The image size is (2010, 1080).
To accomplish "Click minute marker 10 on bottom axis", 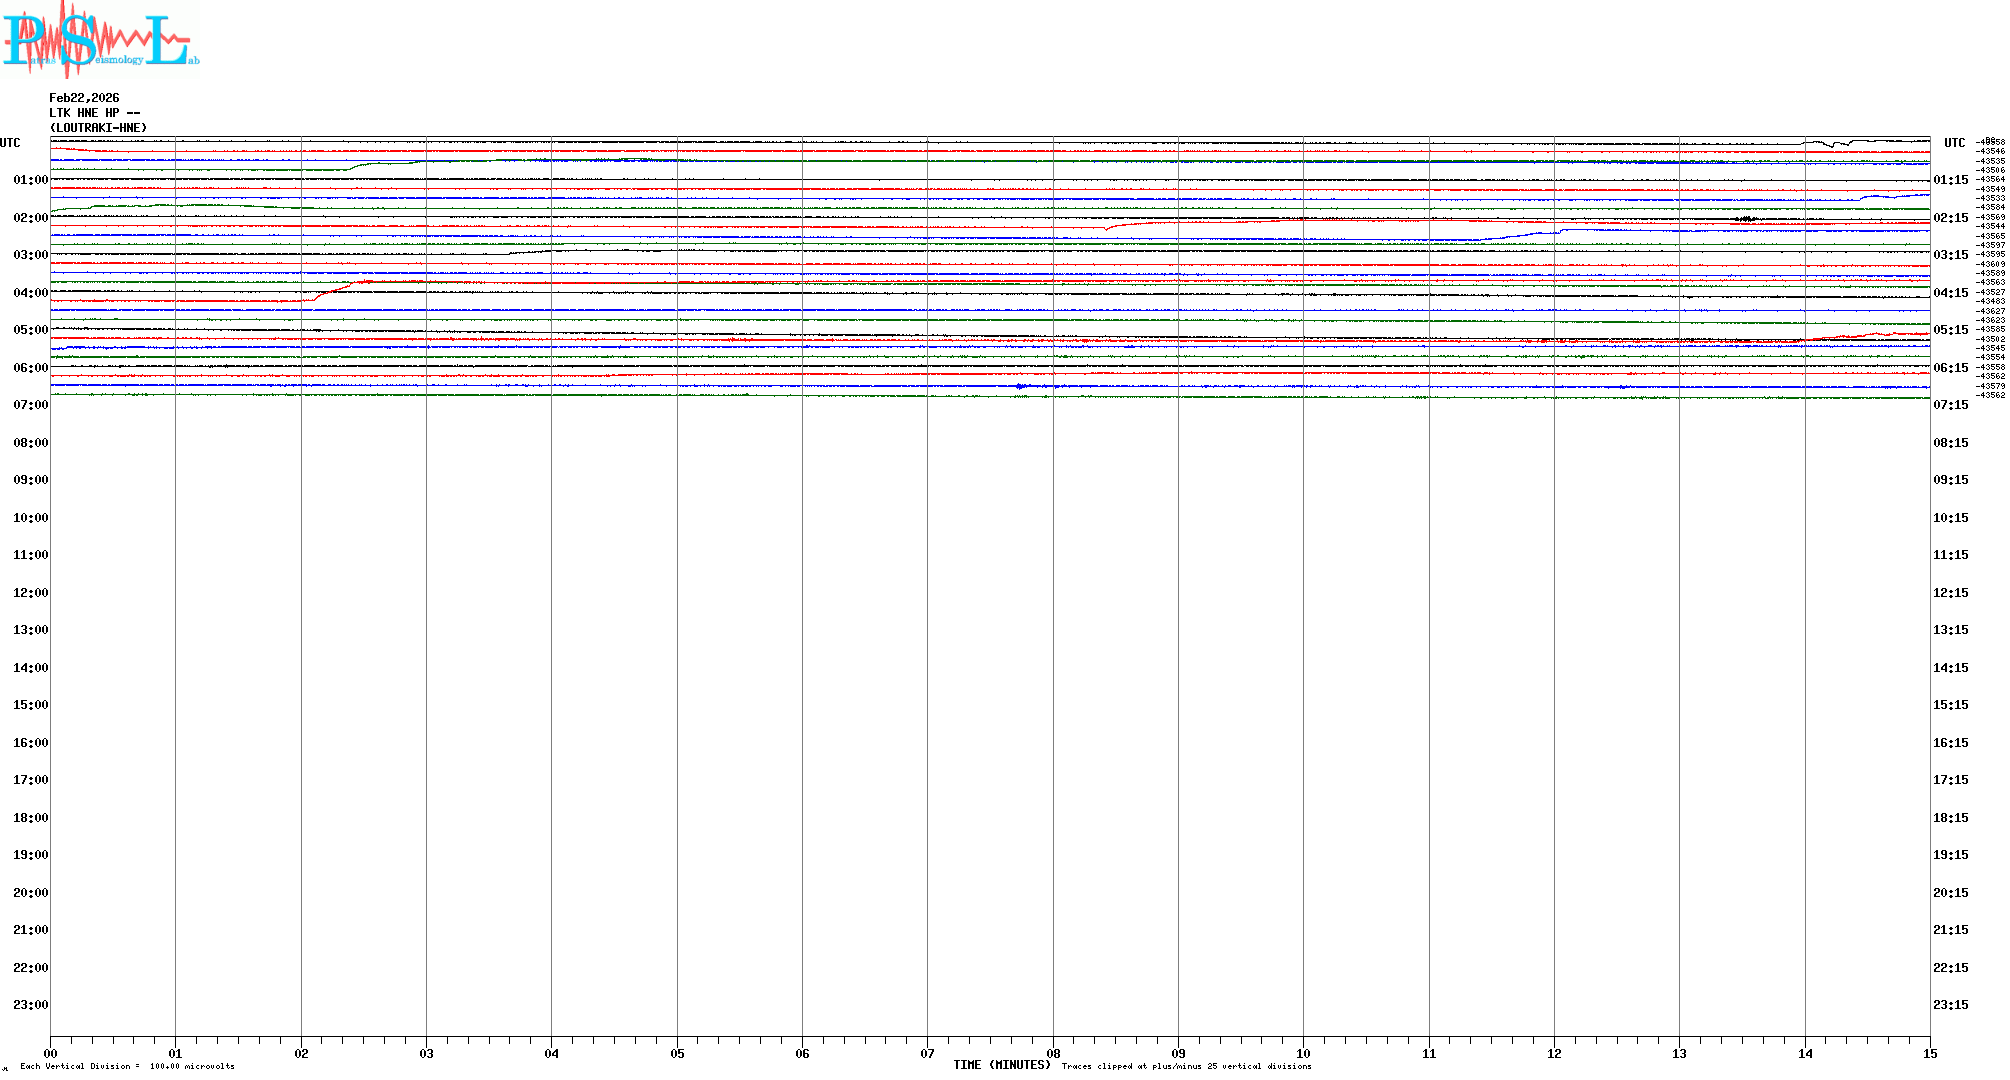I will tap(1303, 1053).
